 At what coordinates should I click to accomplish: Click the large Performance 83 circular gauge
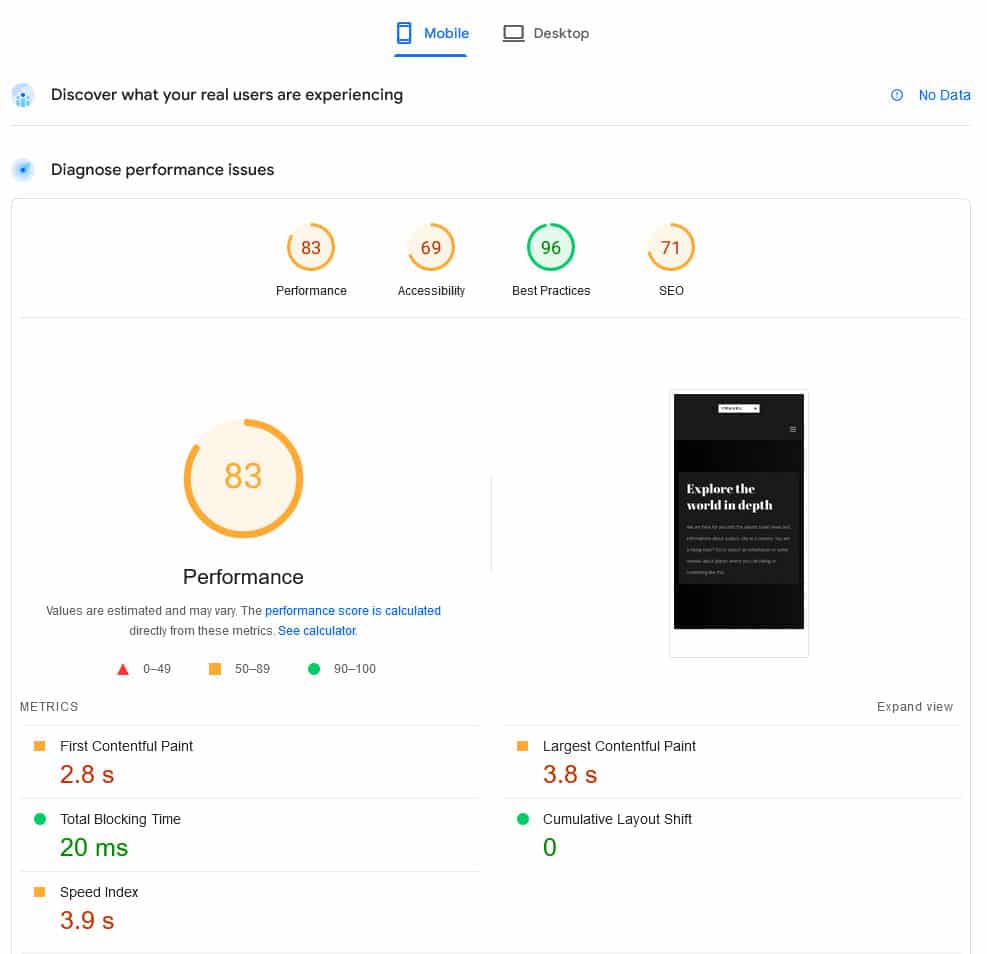243,477
